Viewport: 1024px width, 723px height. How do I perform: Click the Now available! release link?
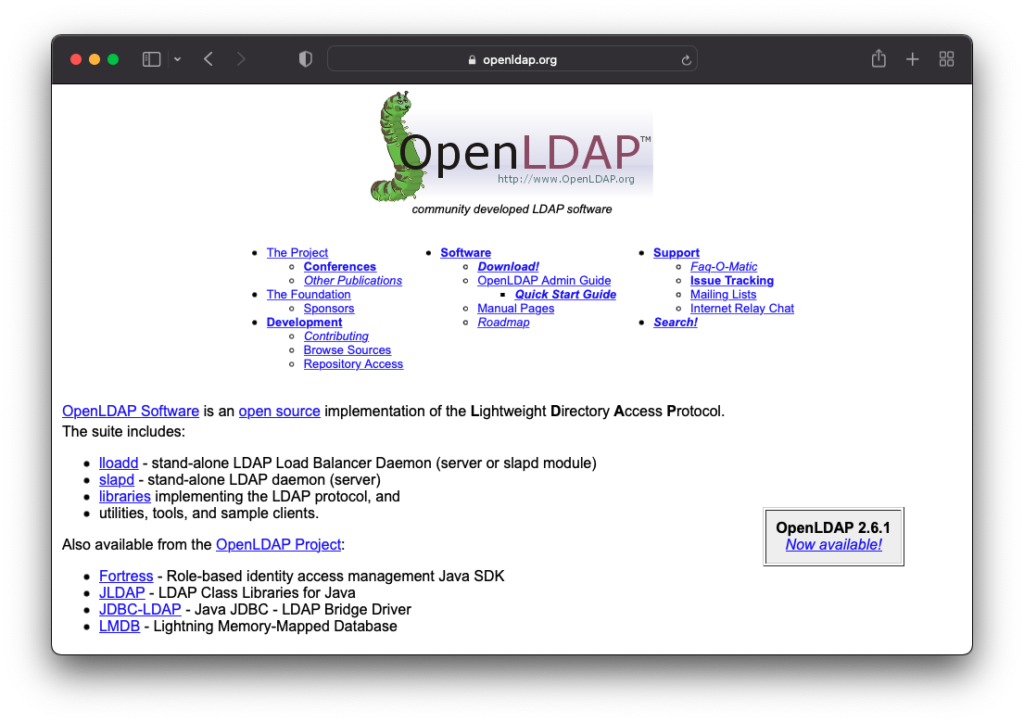(833, 545)
